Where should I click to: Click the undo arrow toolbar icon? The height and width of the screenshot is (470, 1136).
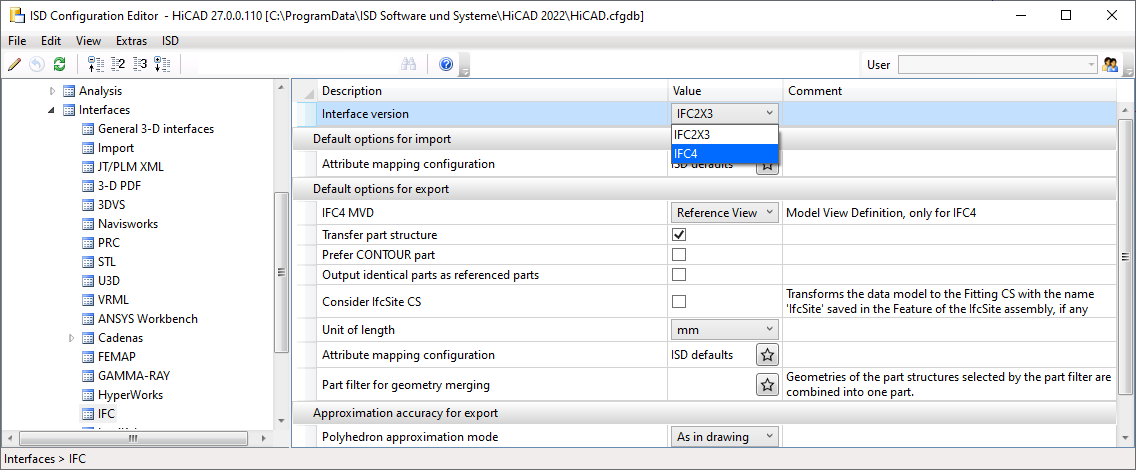(37, 64)
